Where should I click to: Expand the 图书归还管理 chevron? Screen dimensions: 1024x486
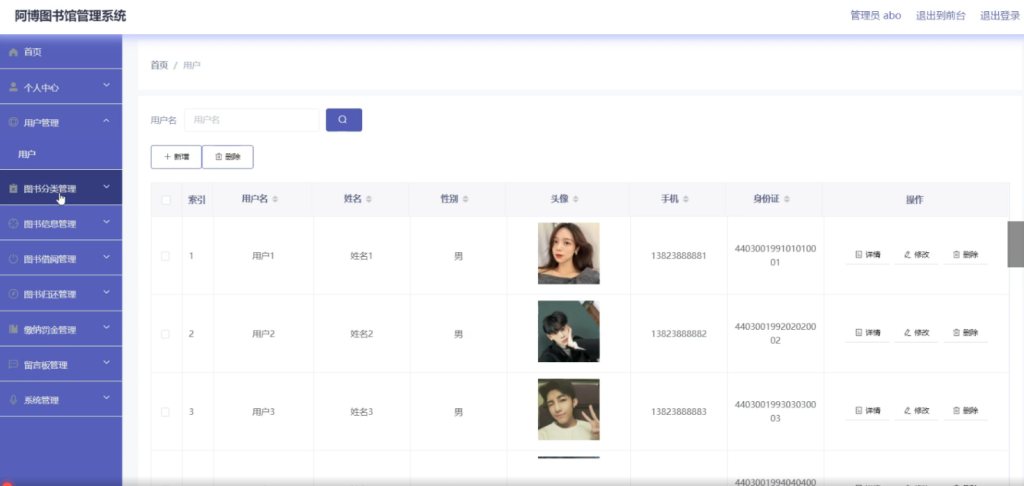pyautogui.click(x=106, y=293)
